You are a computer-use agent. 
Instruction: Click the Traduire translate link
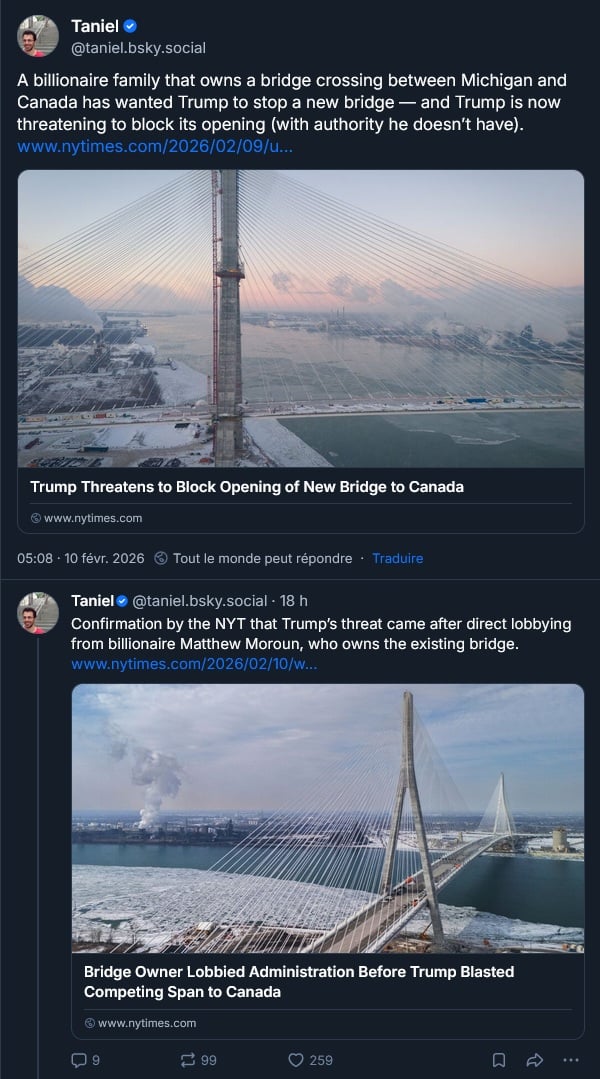pos(397,558)
